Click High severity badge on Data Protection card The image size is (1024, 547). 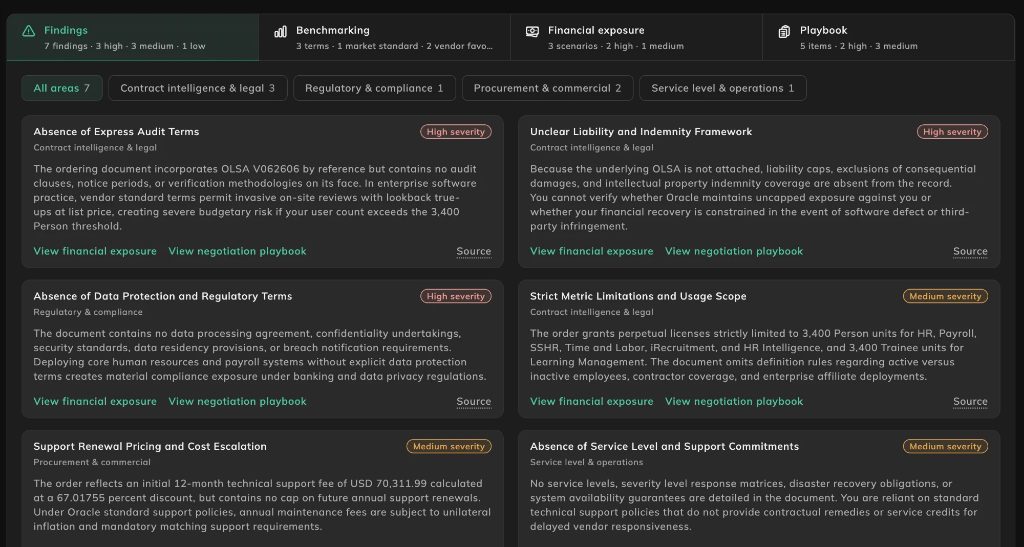(x=456, y=296)
